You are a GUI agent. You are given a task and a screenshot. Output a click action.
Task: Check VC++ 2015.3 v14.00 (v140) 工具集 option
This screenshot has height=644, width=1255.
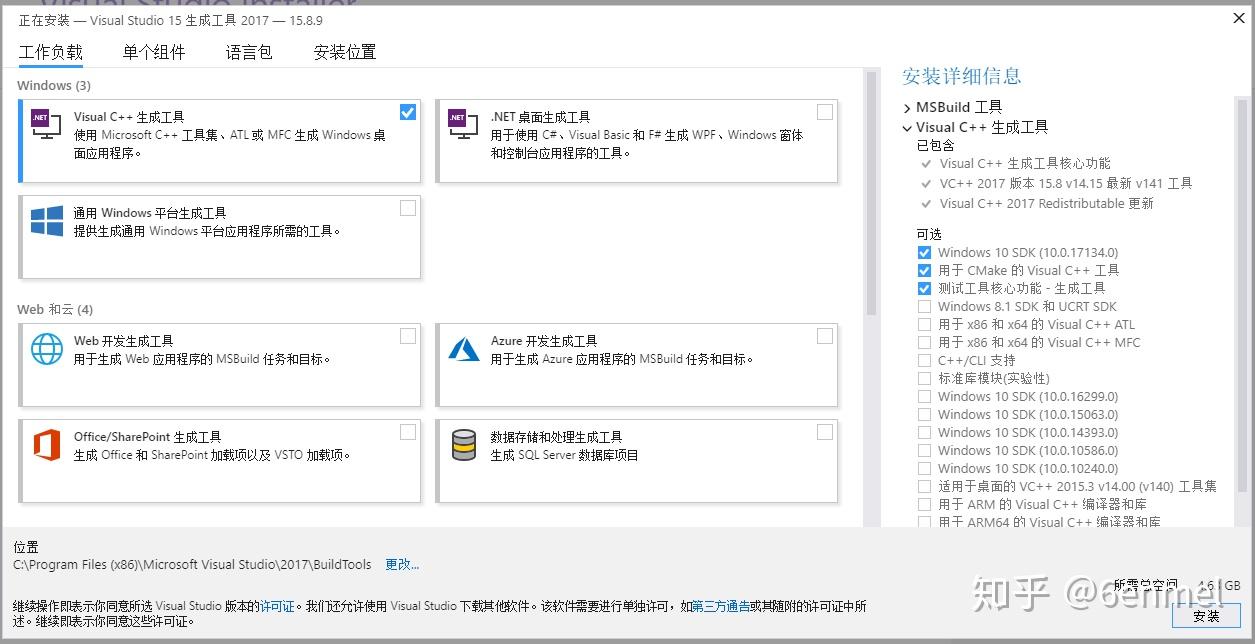point(924,487)
